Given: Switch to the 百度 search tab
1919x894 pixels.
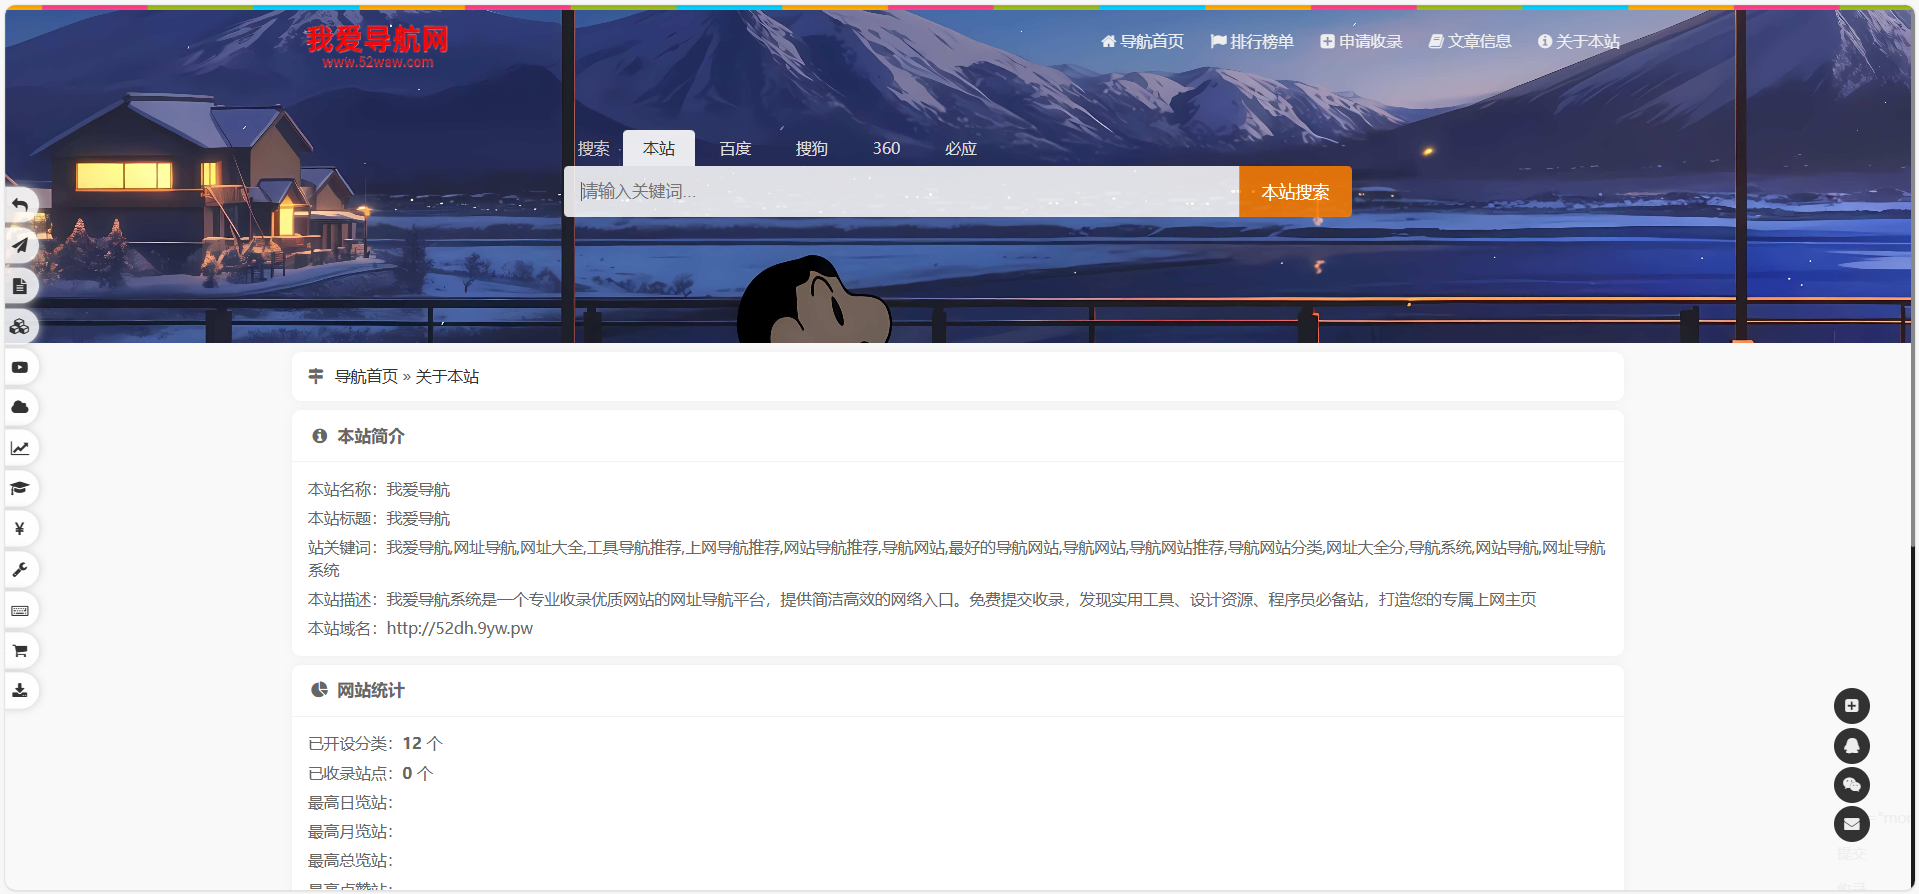Looking at the screenshot, I should [735, 149].
